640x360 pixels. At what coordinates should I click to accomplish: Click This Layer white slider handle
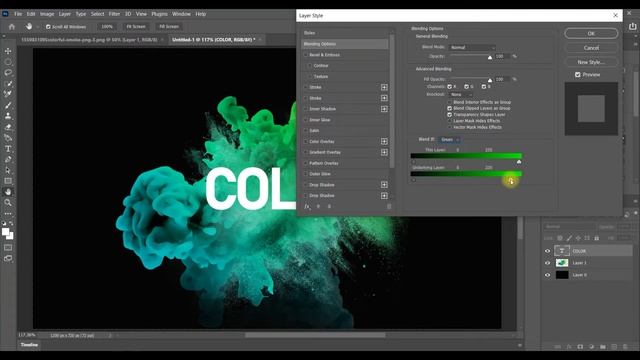pos(519,162)
